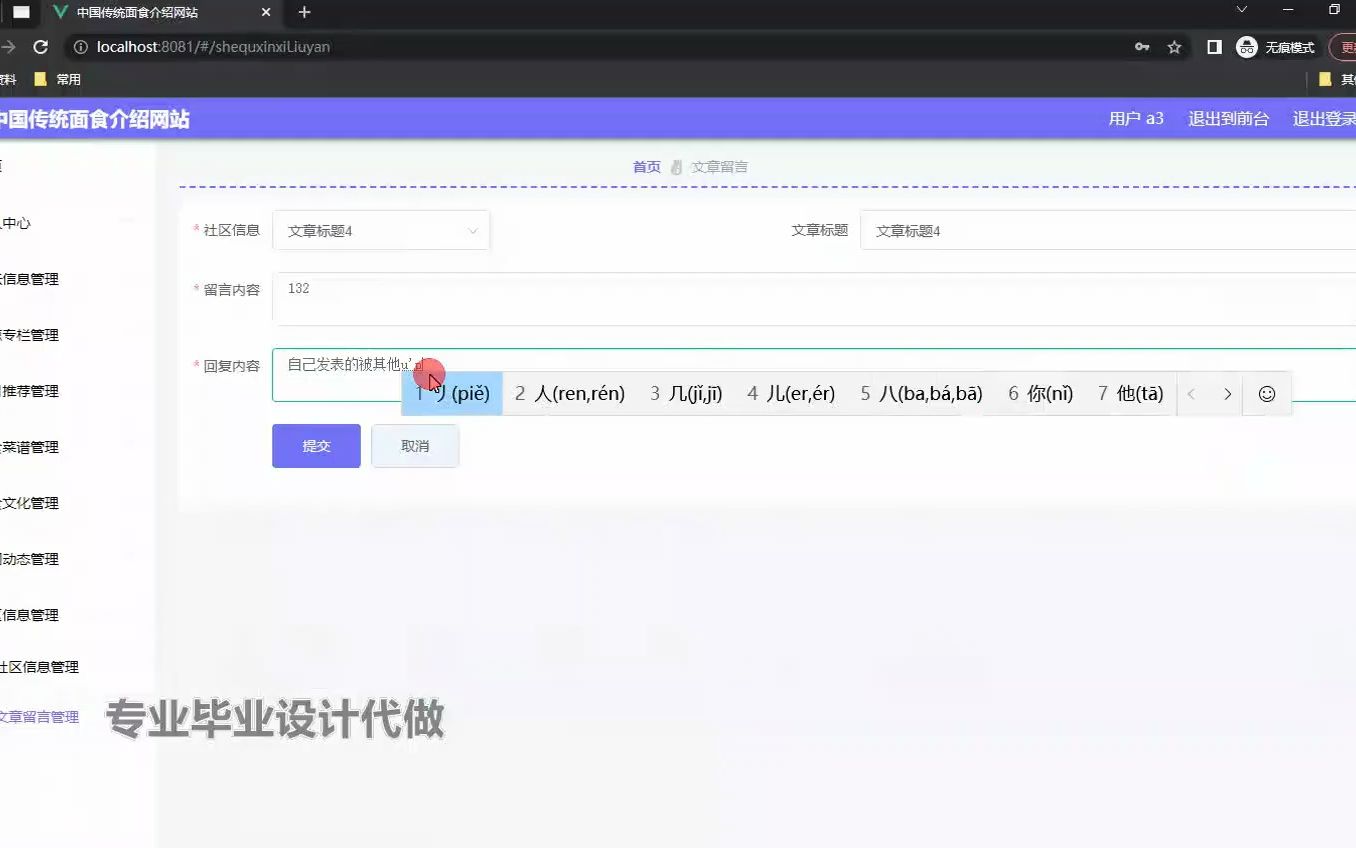The image size is (1356, 848).
Task: Click the site title 中国传统面食介绍网站
Action: click(95, 119)
